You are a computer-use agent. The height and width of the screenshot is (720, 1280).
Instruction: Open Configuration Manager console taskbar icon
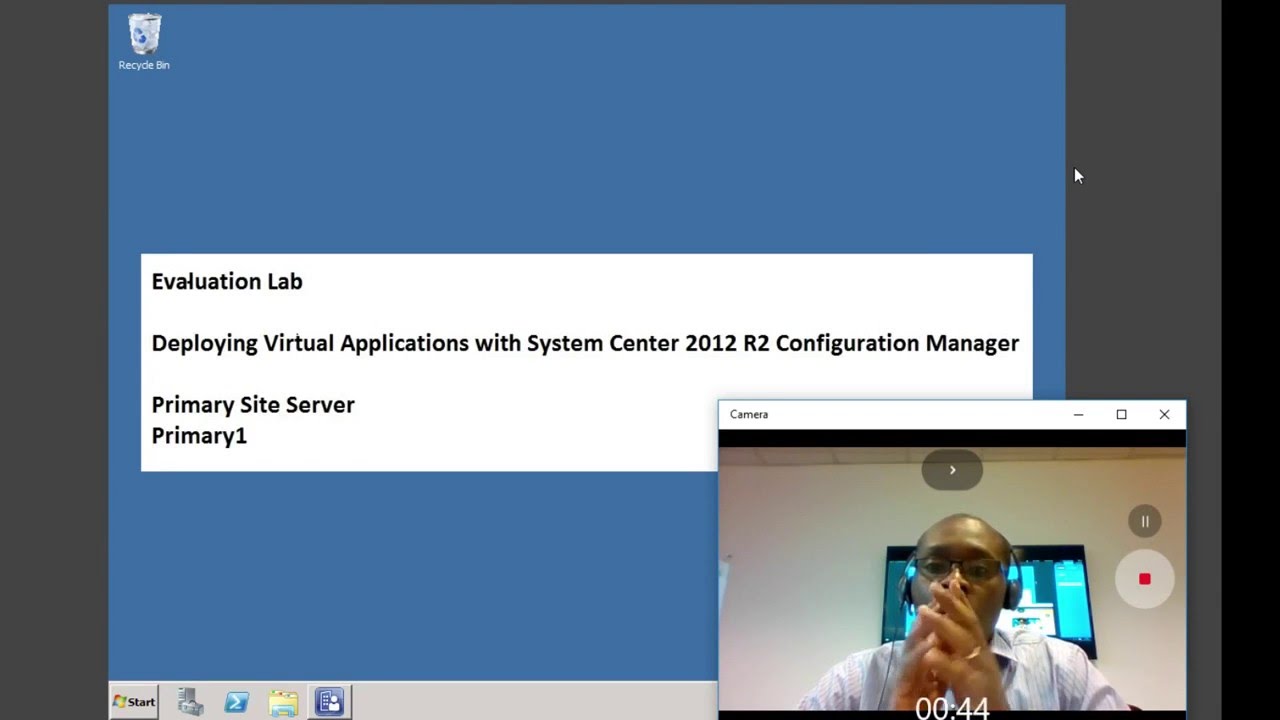coord(330,702)
